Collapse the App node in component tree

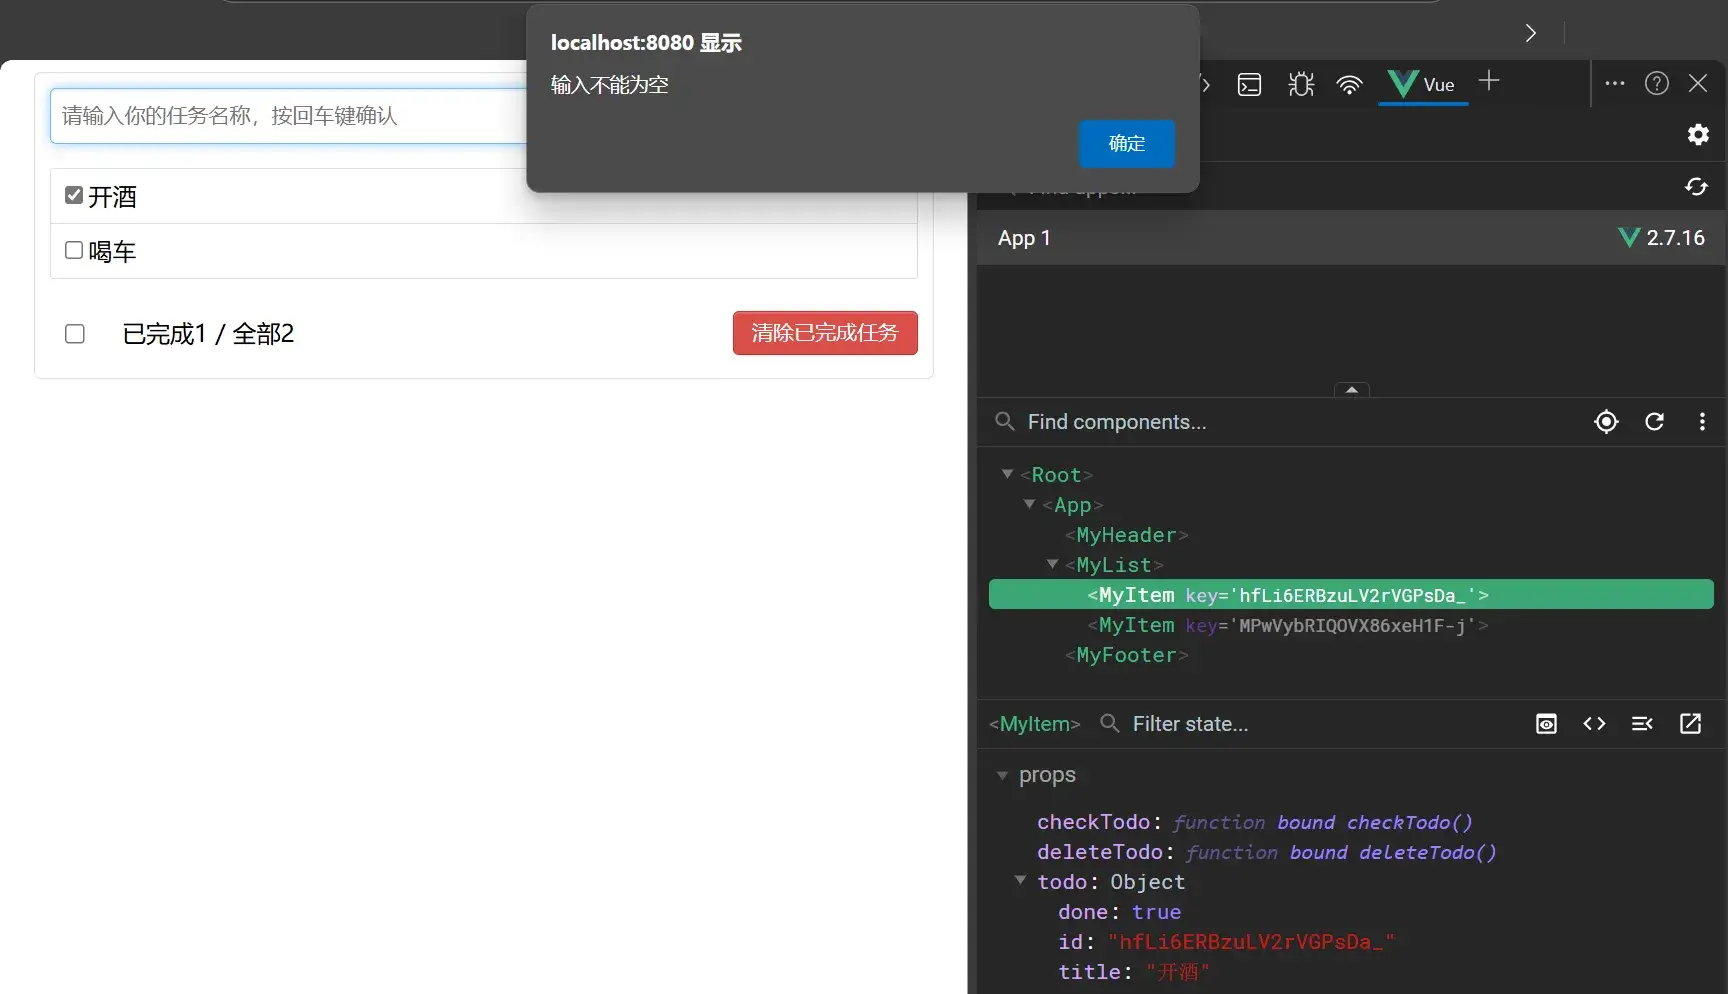pyautogui.click(x=1029, y=504)
